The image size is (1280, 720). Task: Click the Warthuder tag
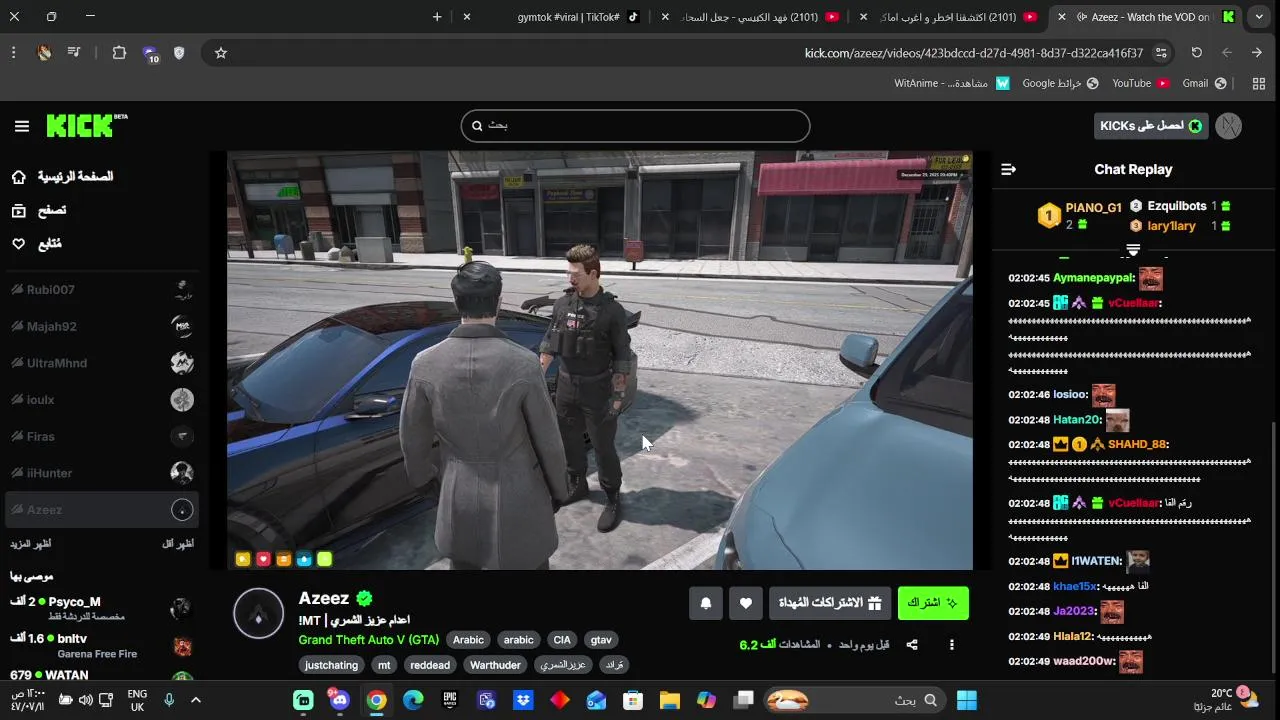point(495,665)
